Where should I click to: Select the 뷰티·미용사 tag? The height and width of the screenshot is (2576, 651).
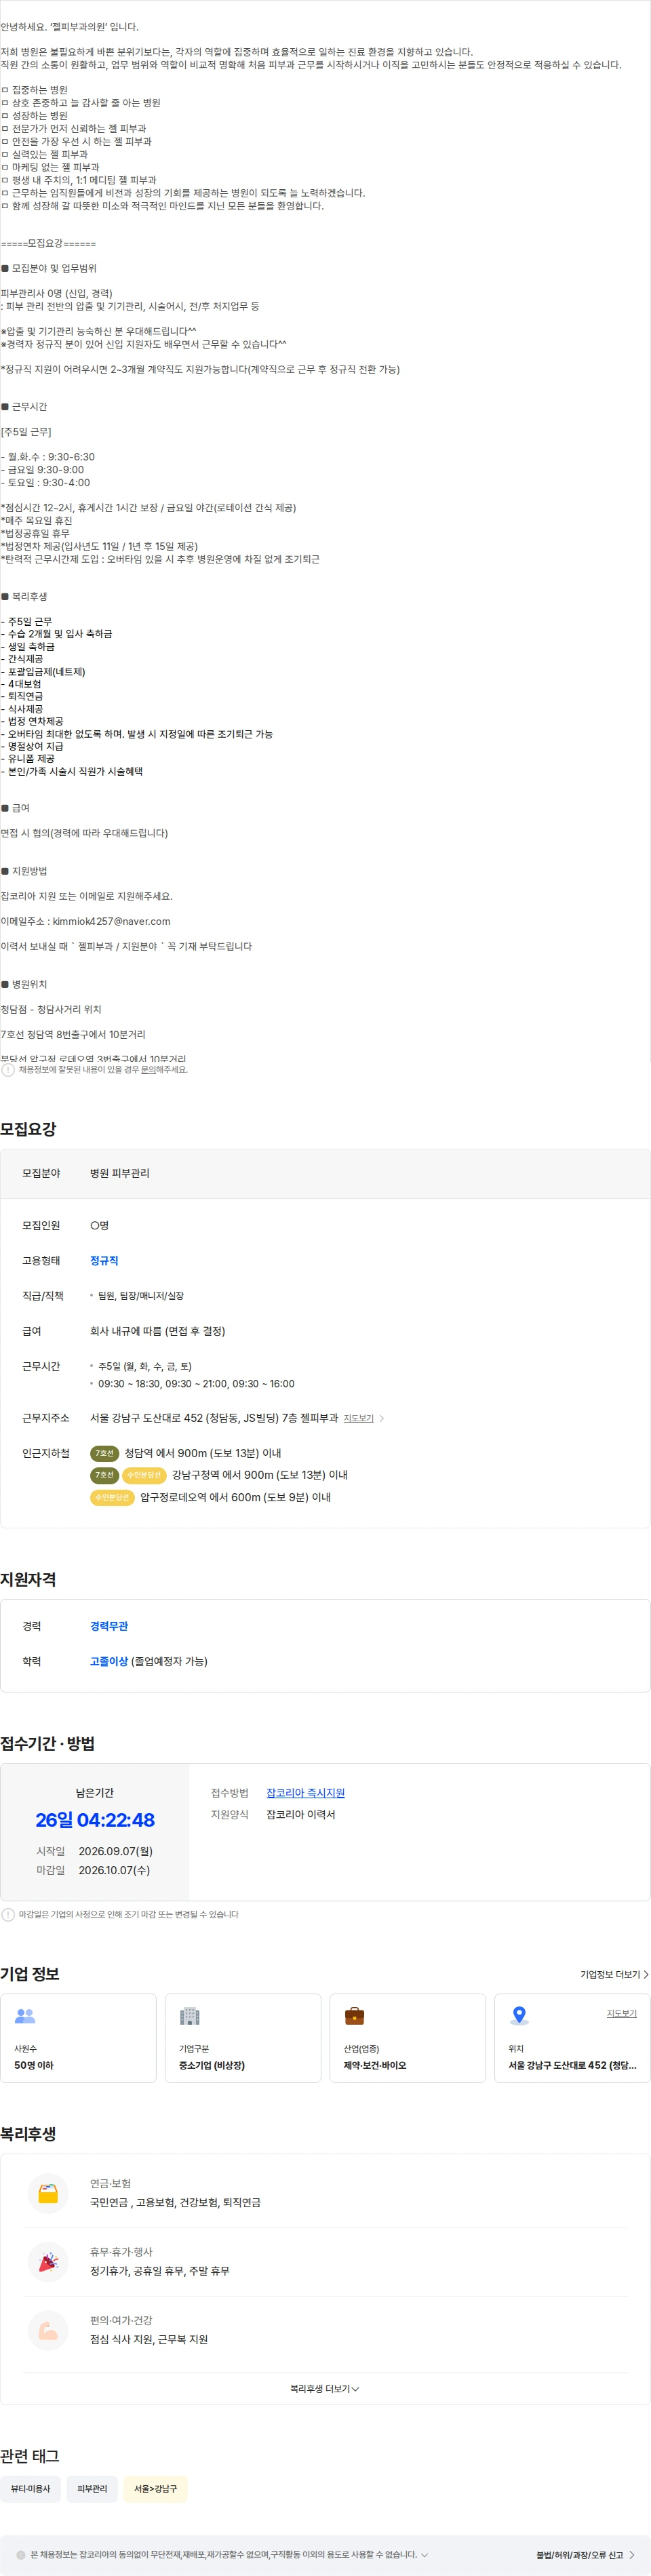pyautogui.click(x=30, y=2488)
